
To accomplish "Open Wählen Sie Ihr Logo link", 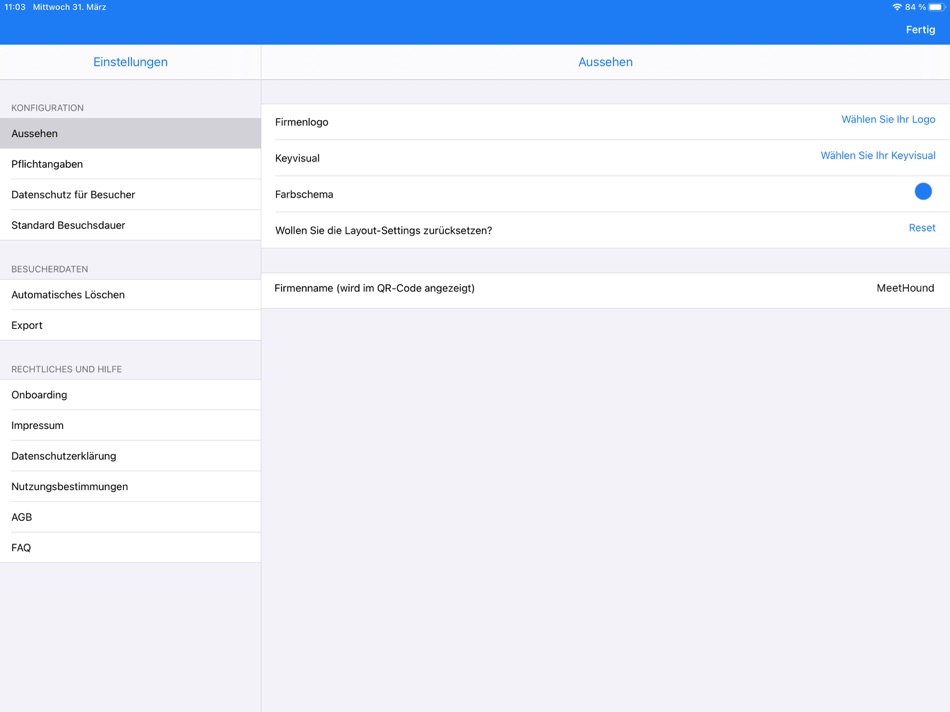I will pos(887,119).
